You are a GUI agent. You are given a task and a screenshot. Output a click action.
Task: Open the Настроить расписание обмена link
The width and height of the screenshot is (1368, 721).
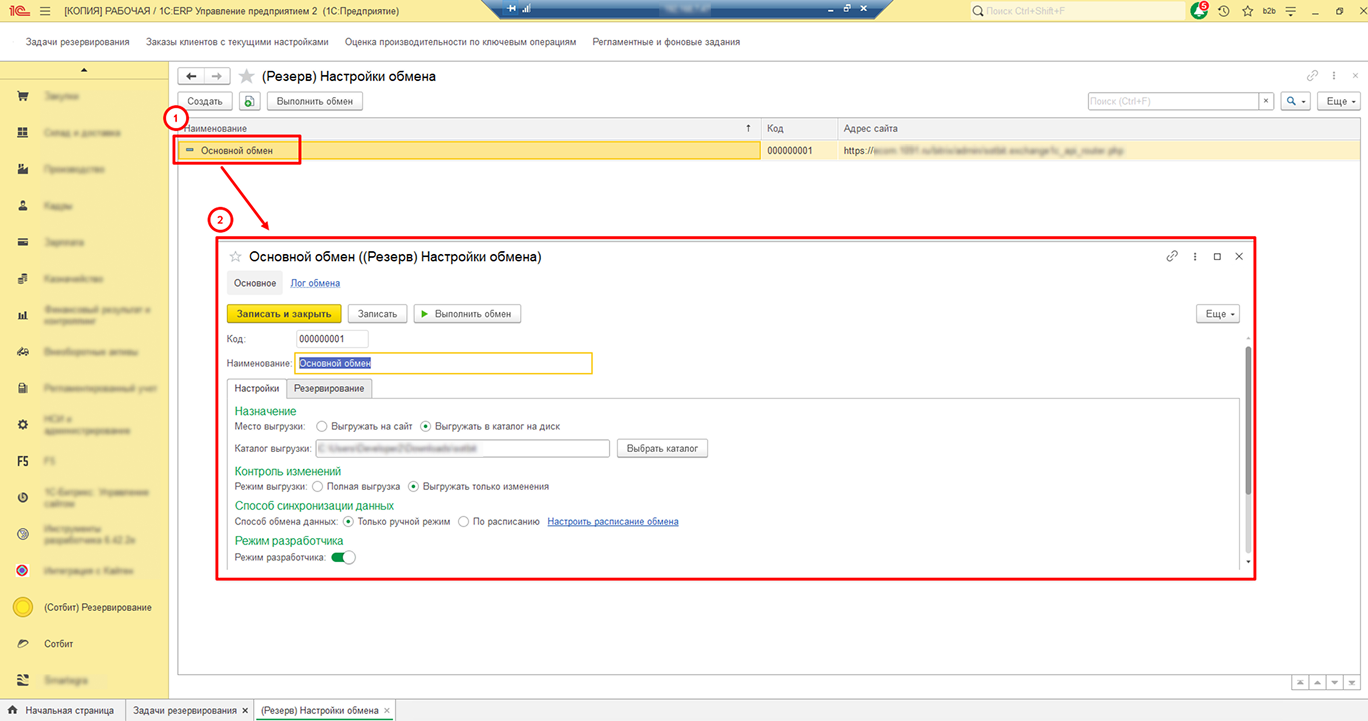pyautogui.click(x=612, y=522)
